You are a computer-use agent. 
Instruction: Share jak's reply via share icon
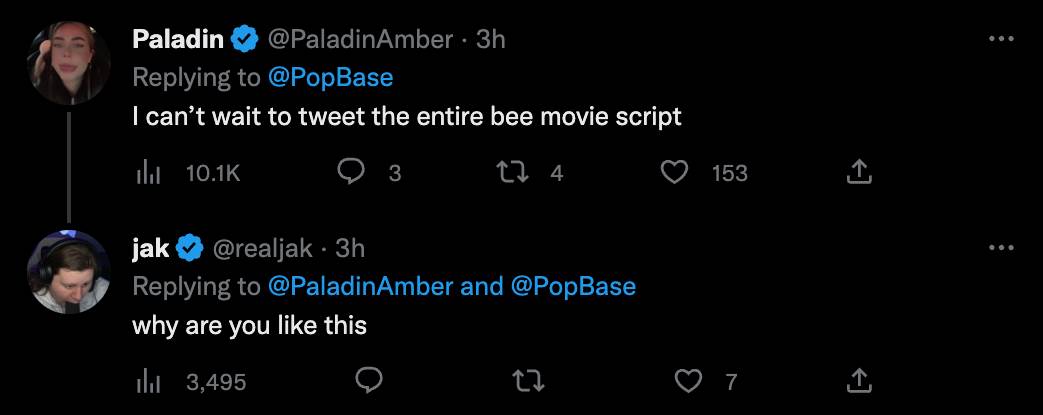coord(859,381)
